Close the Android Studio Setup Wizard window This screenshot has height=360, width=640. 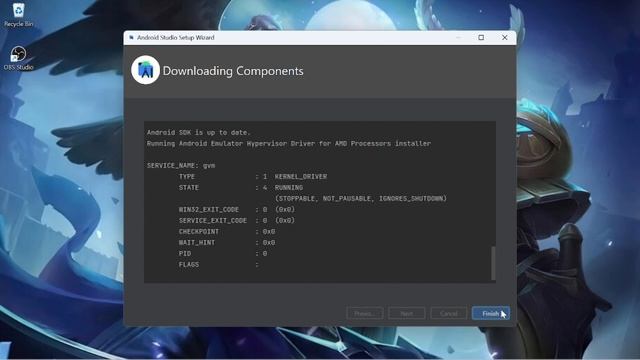click(x=504, y=38)
